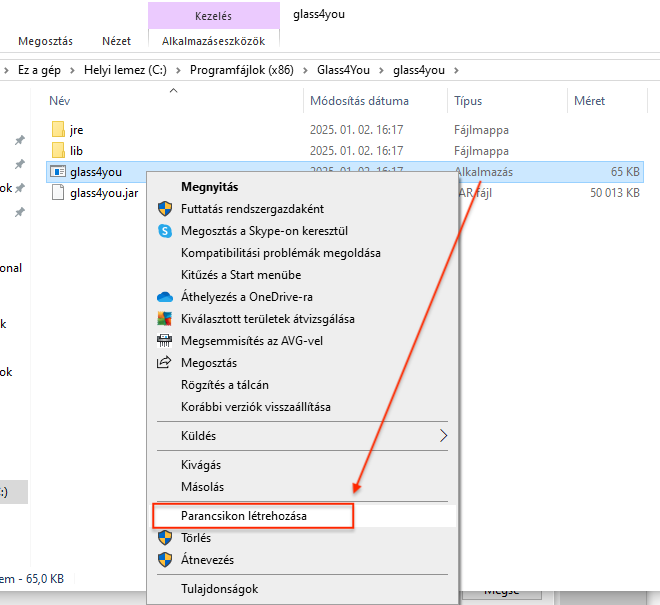Click the glass4you.jar file icon
This screenshot has width=660, height=605.
pyautogui.click(x=58, y=193)
